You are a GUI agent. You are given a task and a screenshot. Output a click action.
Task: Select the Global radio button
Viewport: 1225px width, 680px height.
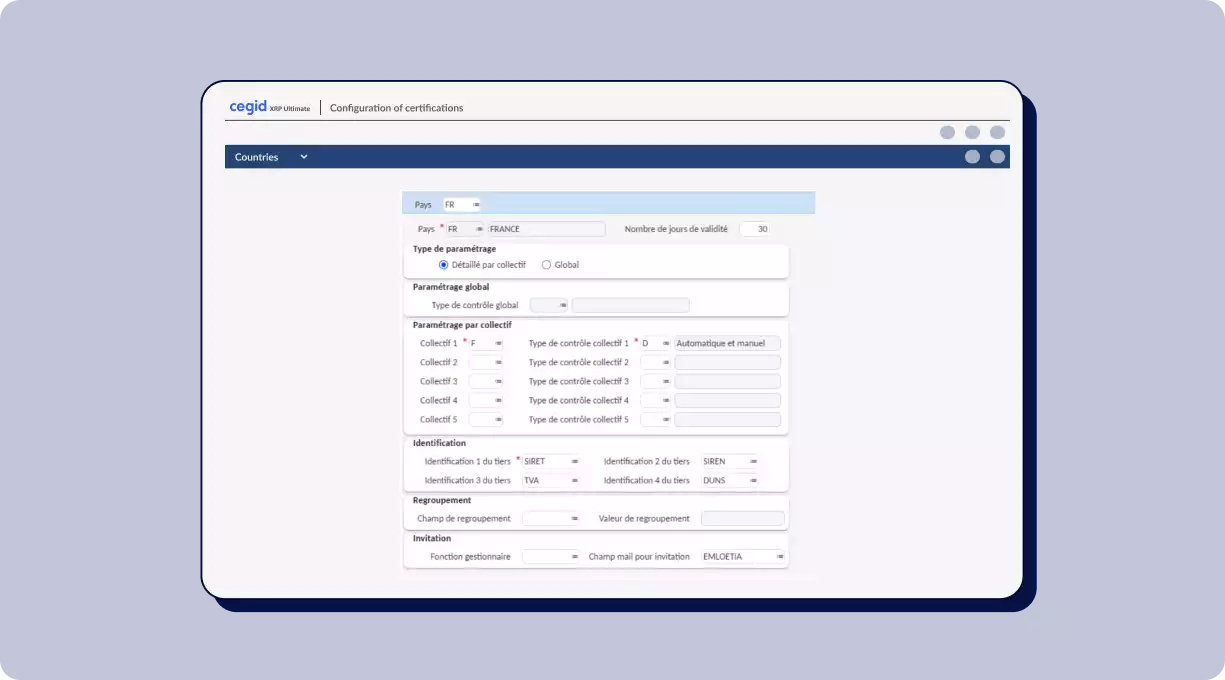546,265
